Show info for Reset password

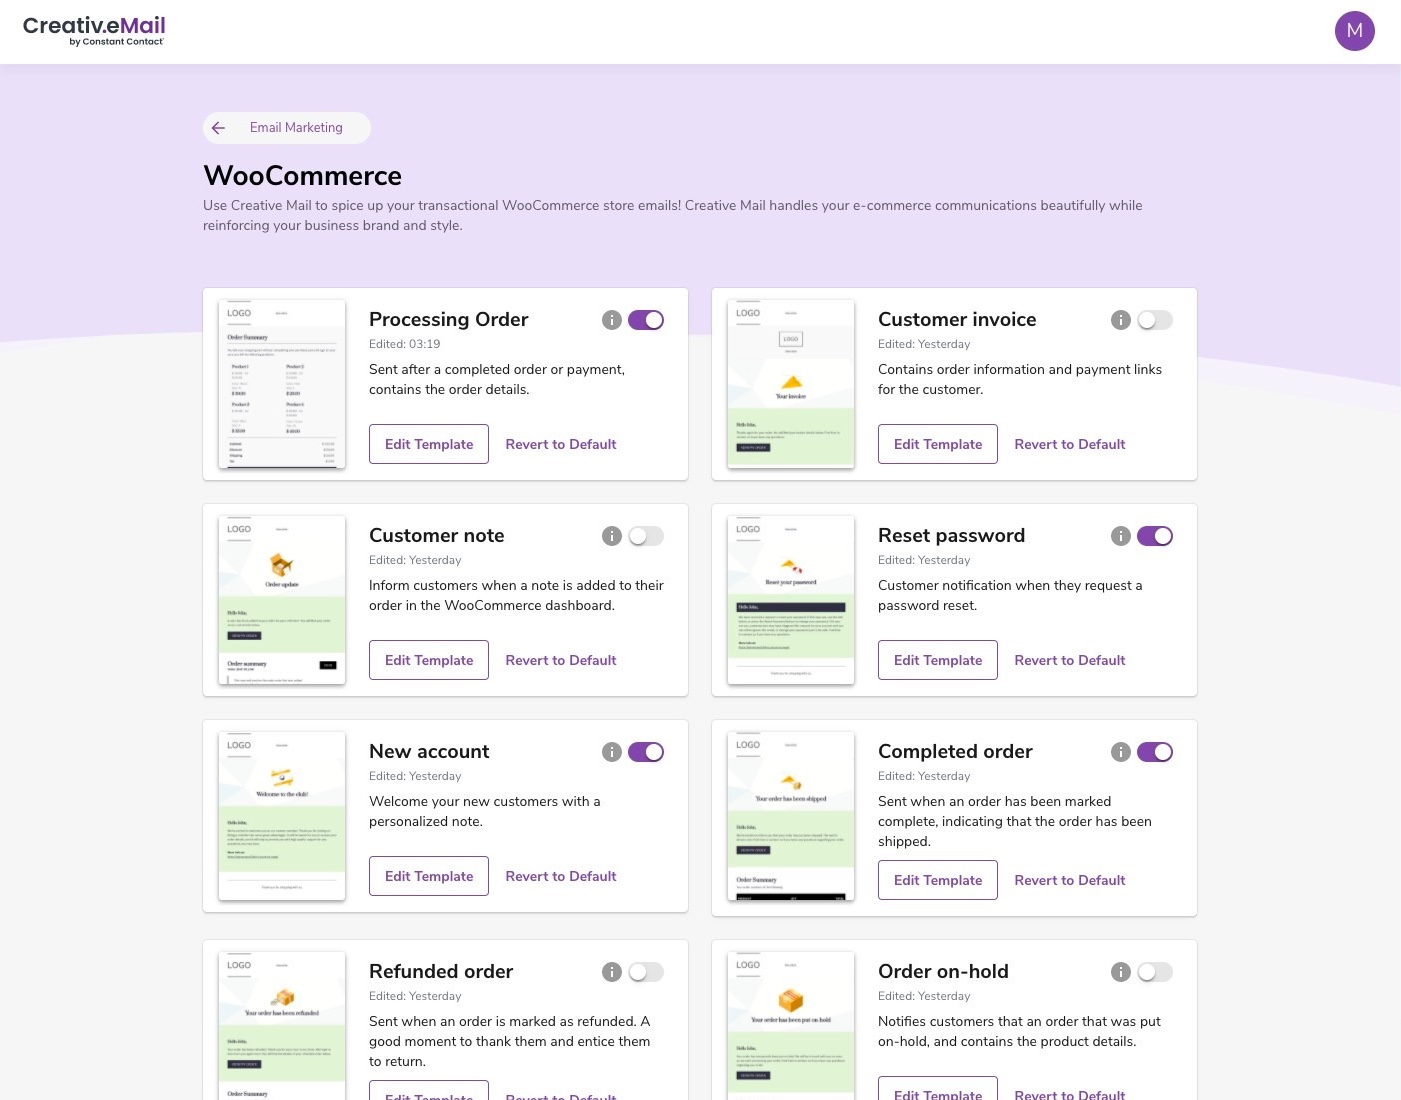[1121, 536]
